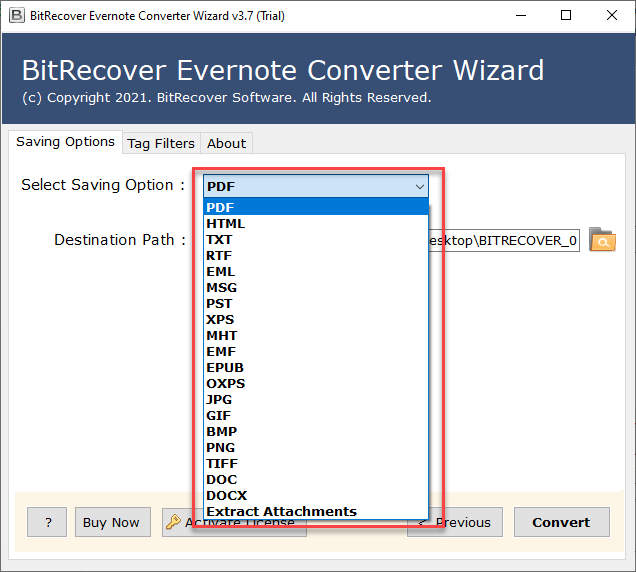This screenshot has height=572, width=636.
Task: Go back with the Previous button
Action: (455, 522)
